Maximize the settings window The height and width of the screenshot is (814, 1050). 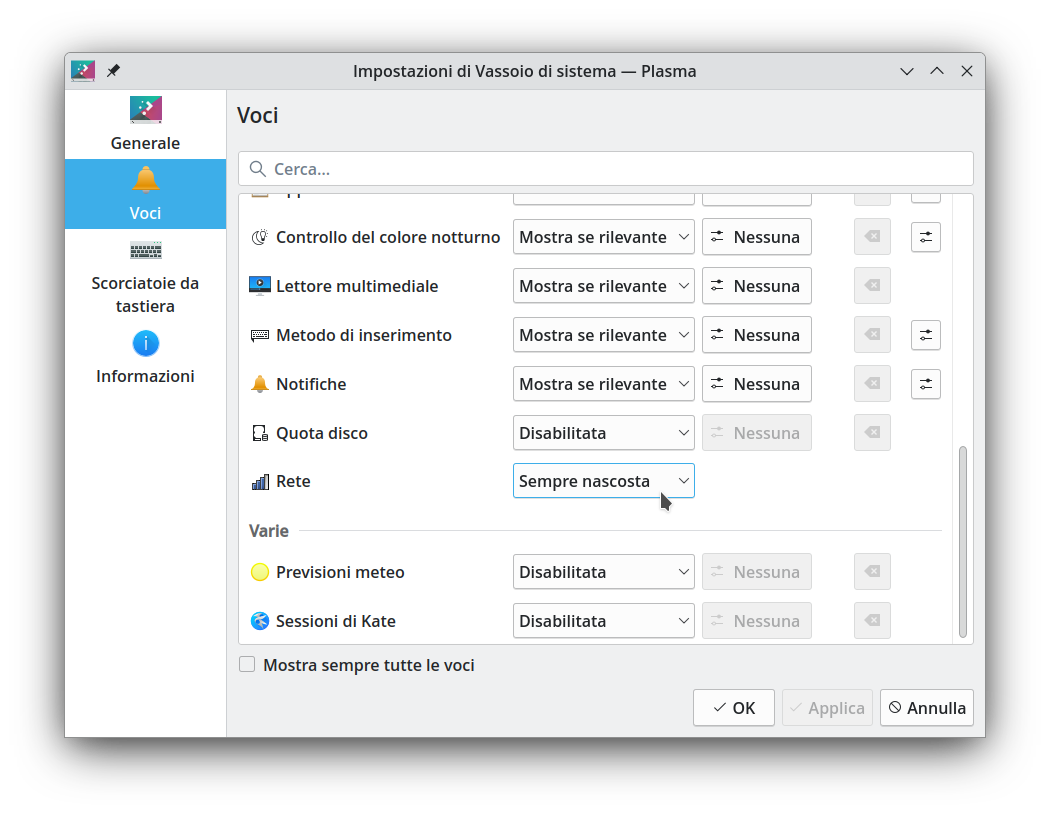[937, 71]
